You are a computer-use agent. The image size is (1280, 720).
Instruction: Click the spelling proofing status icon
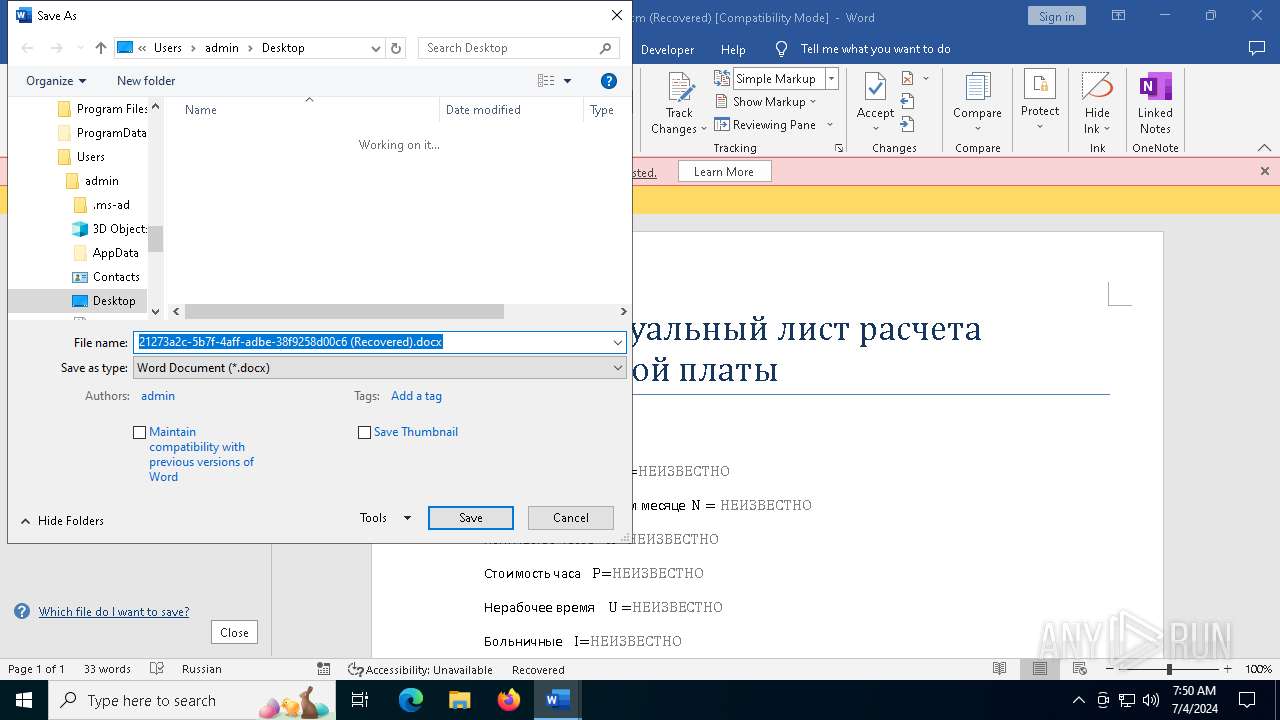[x=156, y=669]
